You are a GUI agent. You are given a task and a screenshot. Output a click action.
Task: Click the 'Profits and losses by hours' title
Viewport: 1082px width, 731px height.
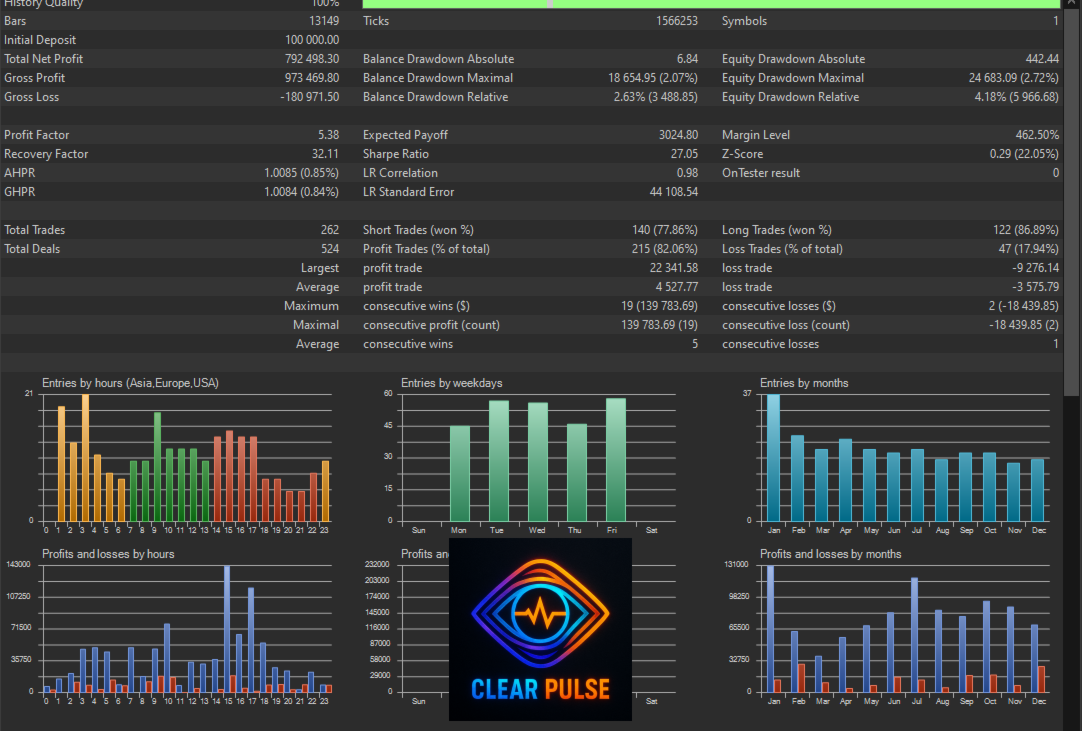(x=108, y=554)
